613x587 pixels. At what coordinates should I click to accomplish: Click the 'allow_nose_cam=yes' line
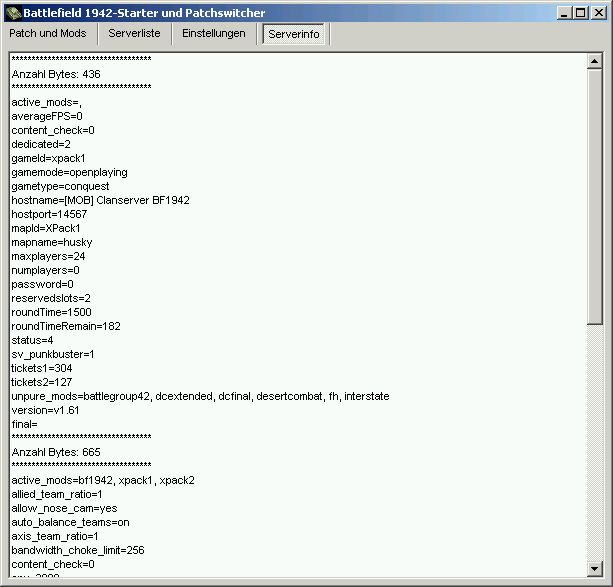[65, 508]
